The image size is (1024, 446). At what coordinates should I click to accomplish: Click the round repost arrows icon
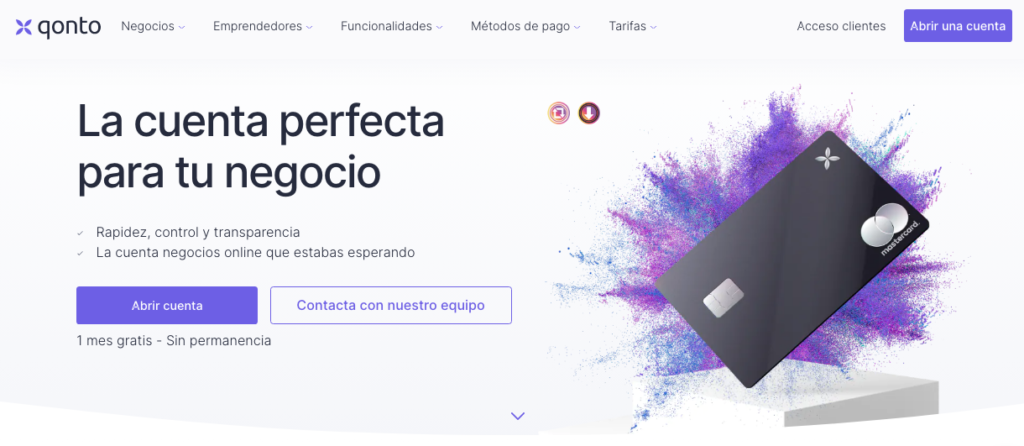point(558,113)
